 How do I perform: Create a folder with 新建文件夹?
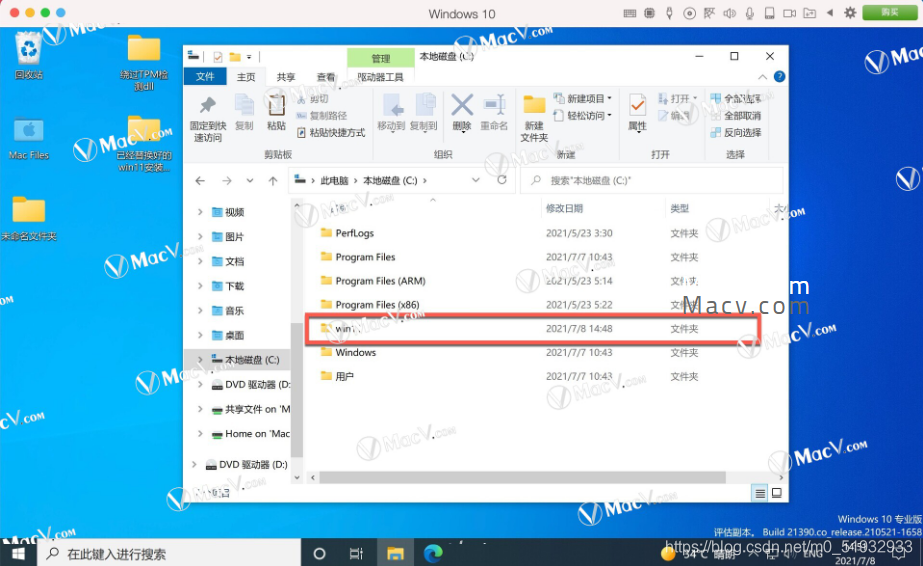[534, 119]
